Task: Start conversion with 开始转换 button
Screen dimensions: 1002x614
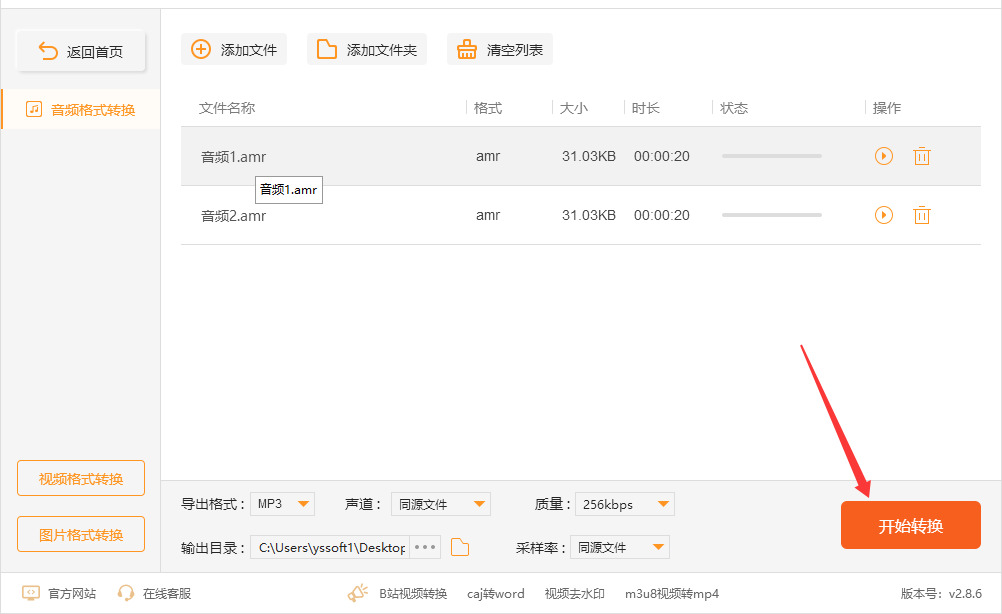Action: (x=911, y=525)
